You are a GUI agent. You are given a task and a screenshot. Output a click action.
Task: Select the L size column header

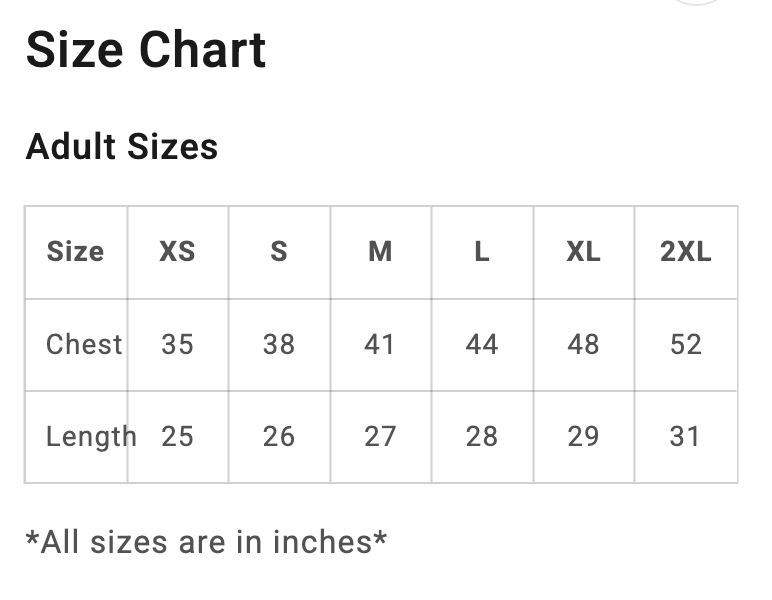point(482,252)
